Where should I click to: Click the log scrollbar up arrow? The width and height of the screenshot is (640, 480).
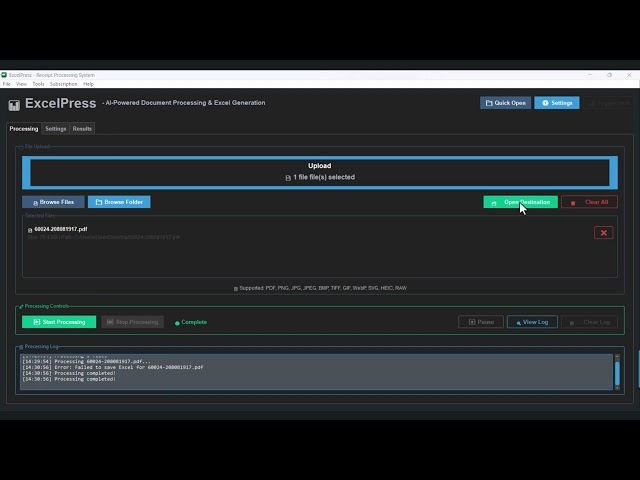pyautogui.click(x=617, y=357)
